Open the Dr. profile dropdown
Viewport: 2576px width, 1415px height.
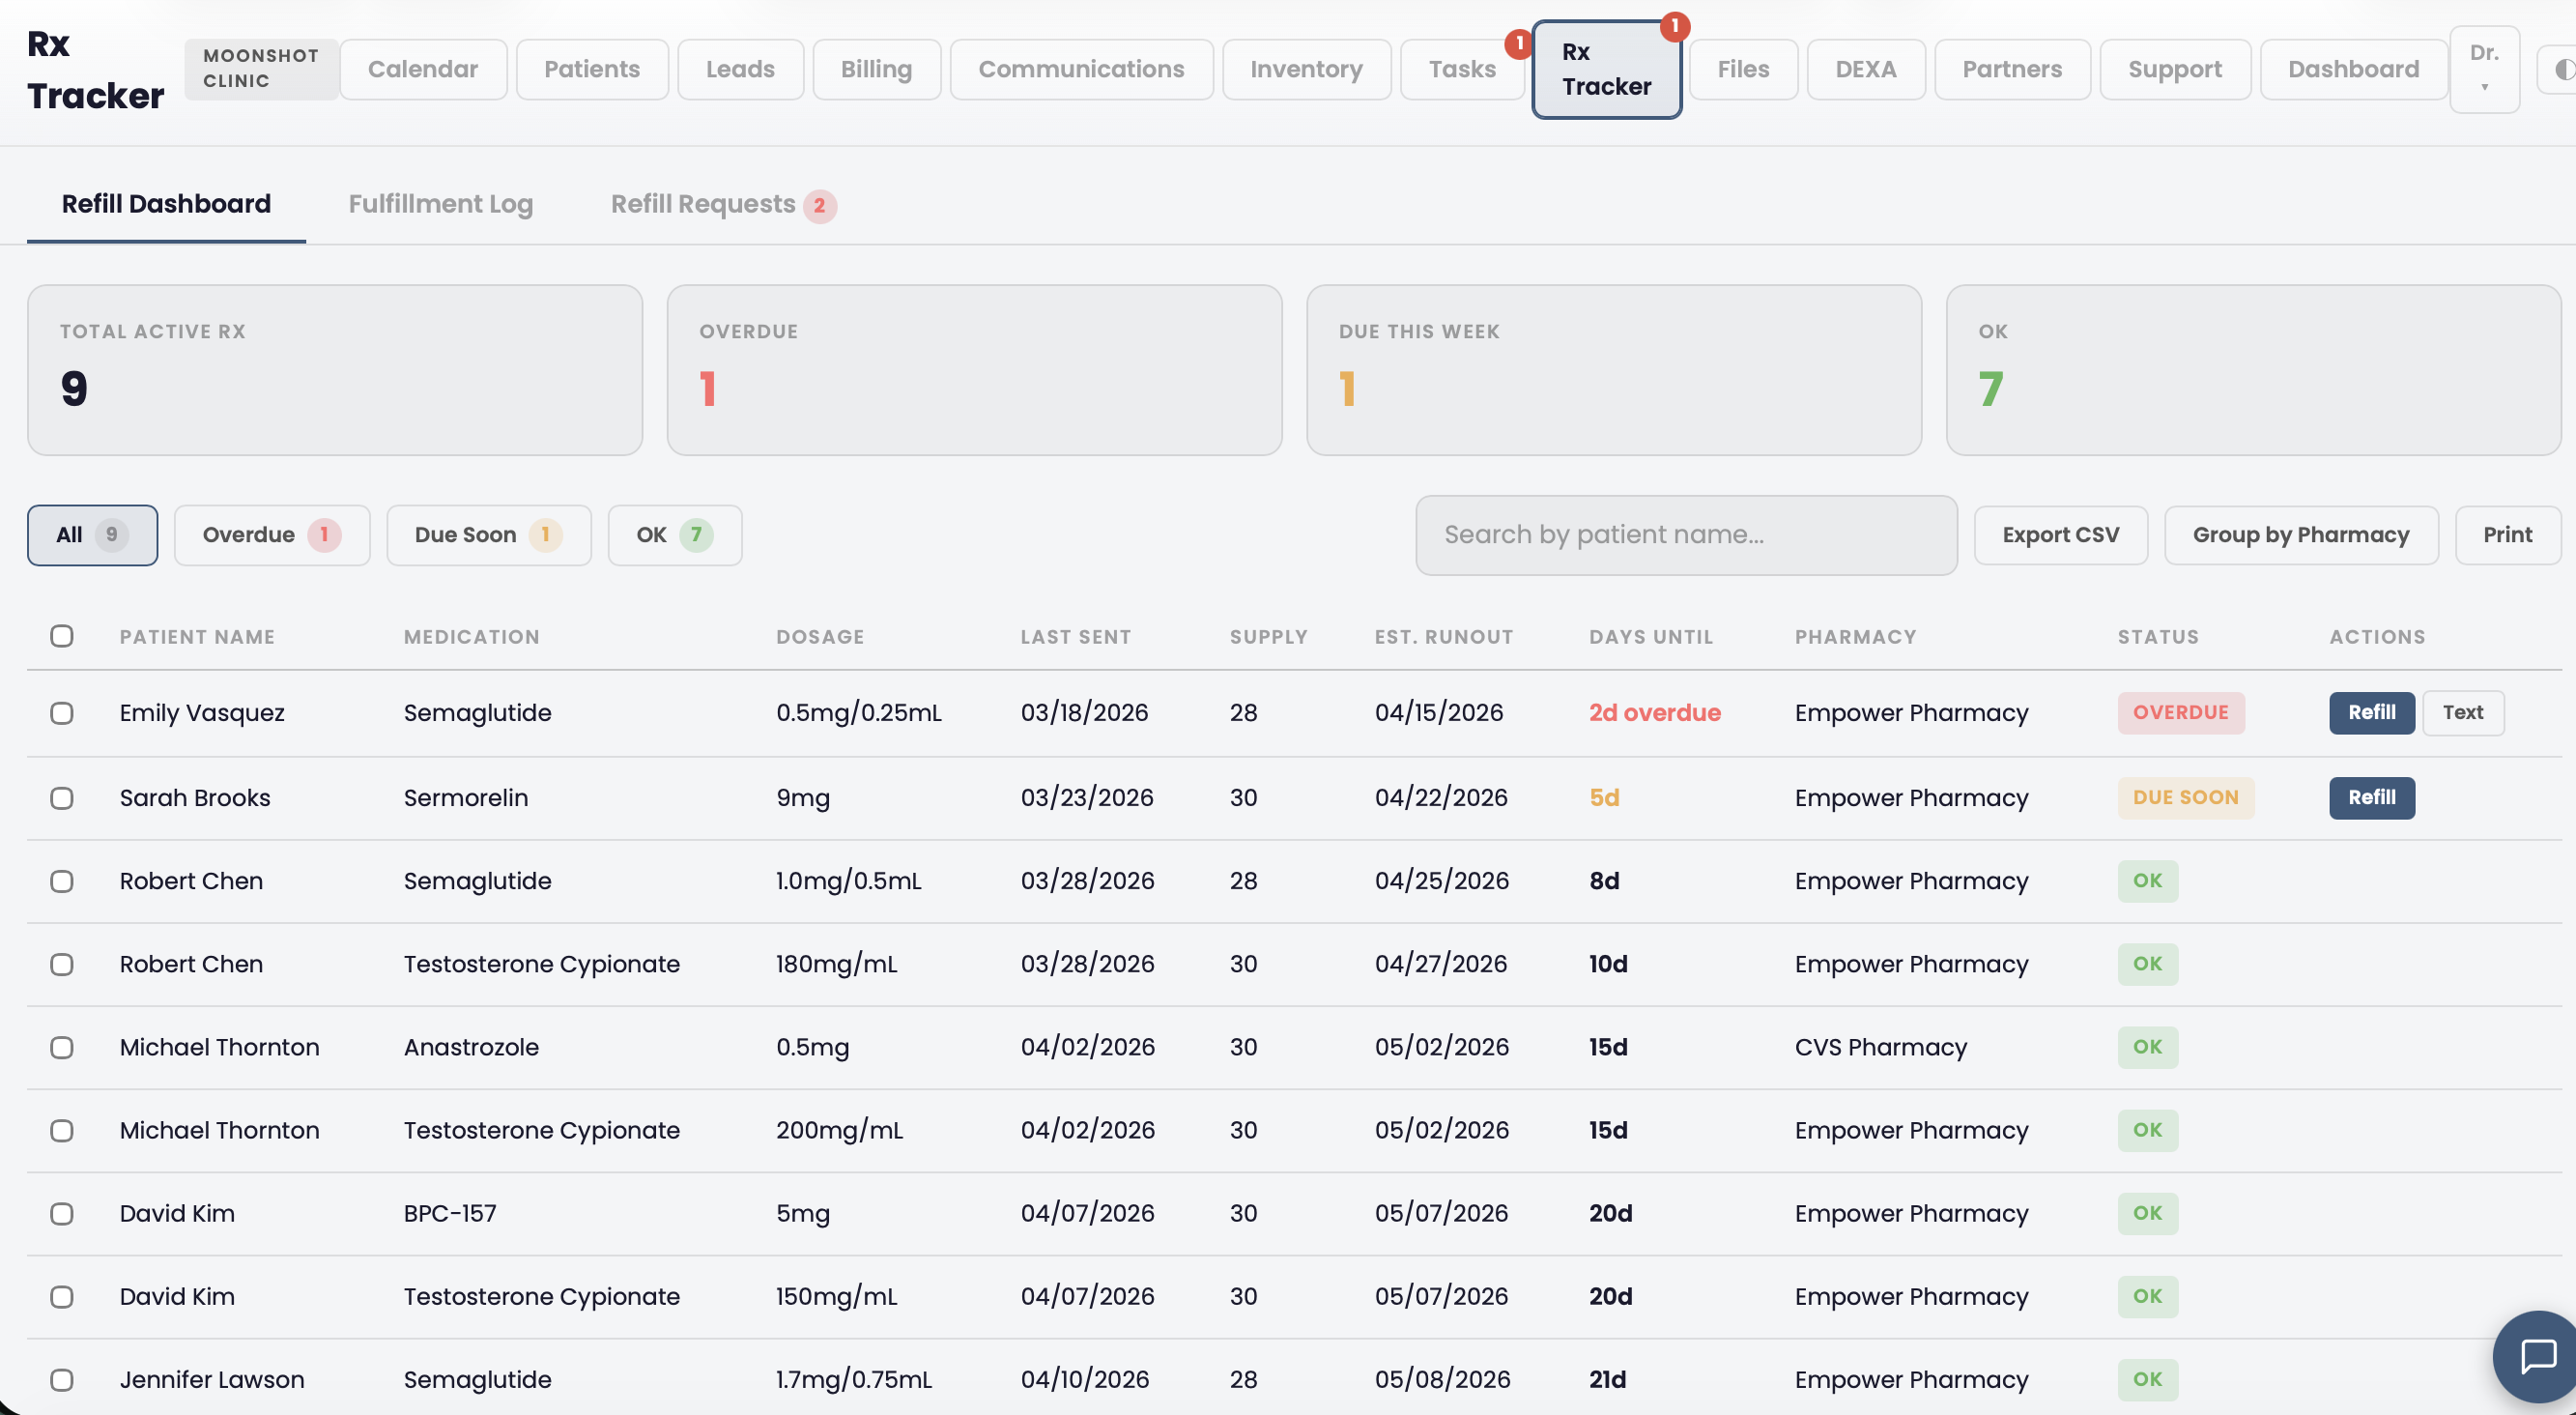click(x=2486, y=69)
